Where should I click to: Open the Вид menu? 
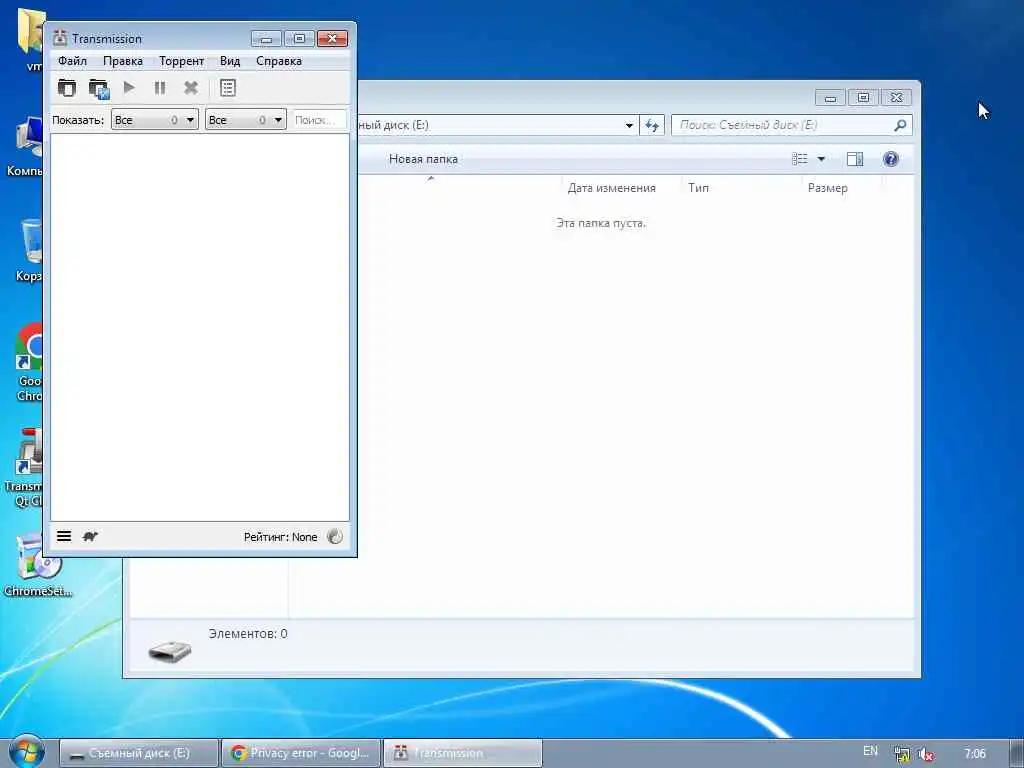(x=230, y=61)
